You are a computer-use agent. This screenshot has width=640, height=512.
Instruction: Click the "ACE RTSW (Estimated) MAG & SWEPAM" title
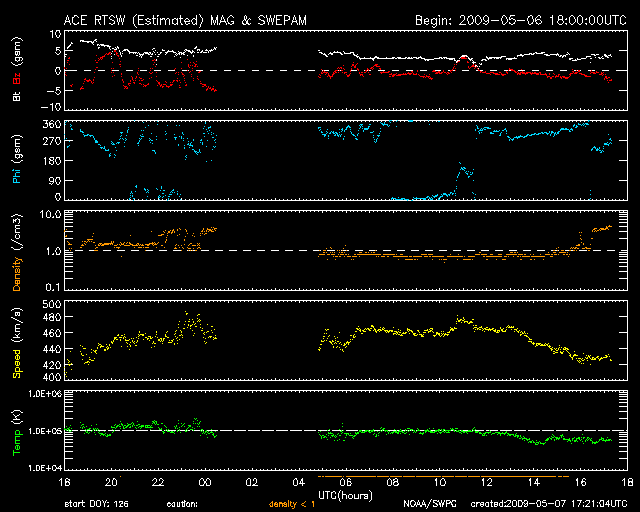point(185,20)
